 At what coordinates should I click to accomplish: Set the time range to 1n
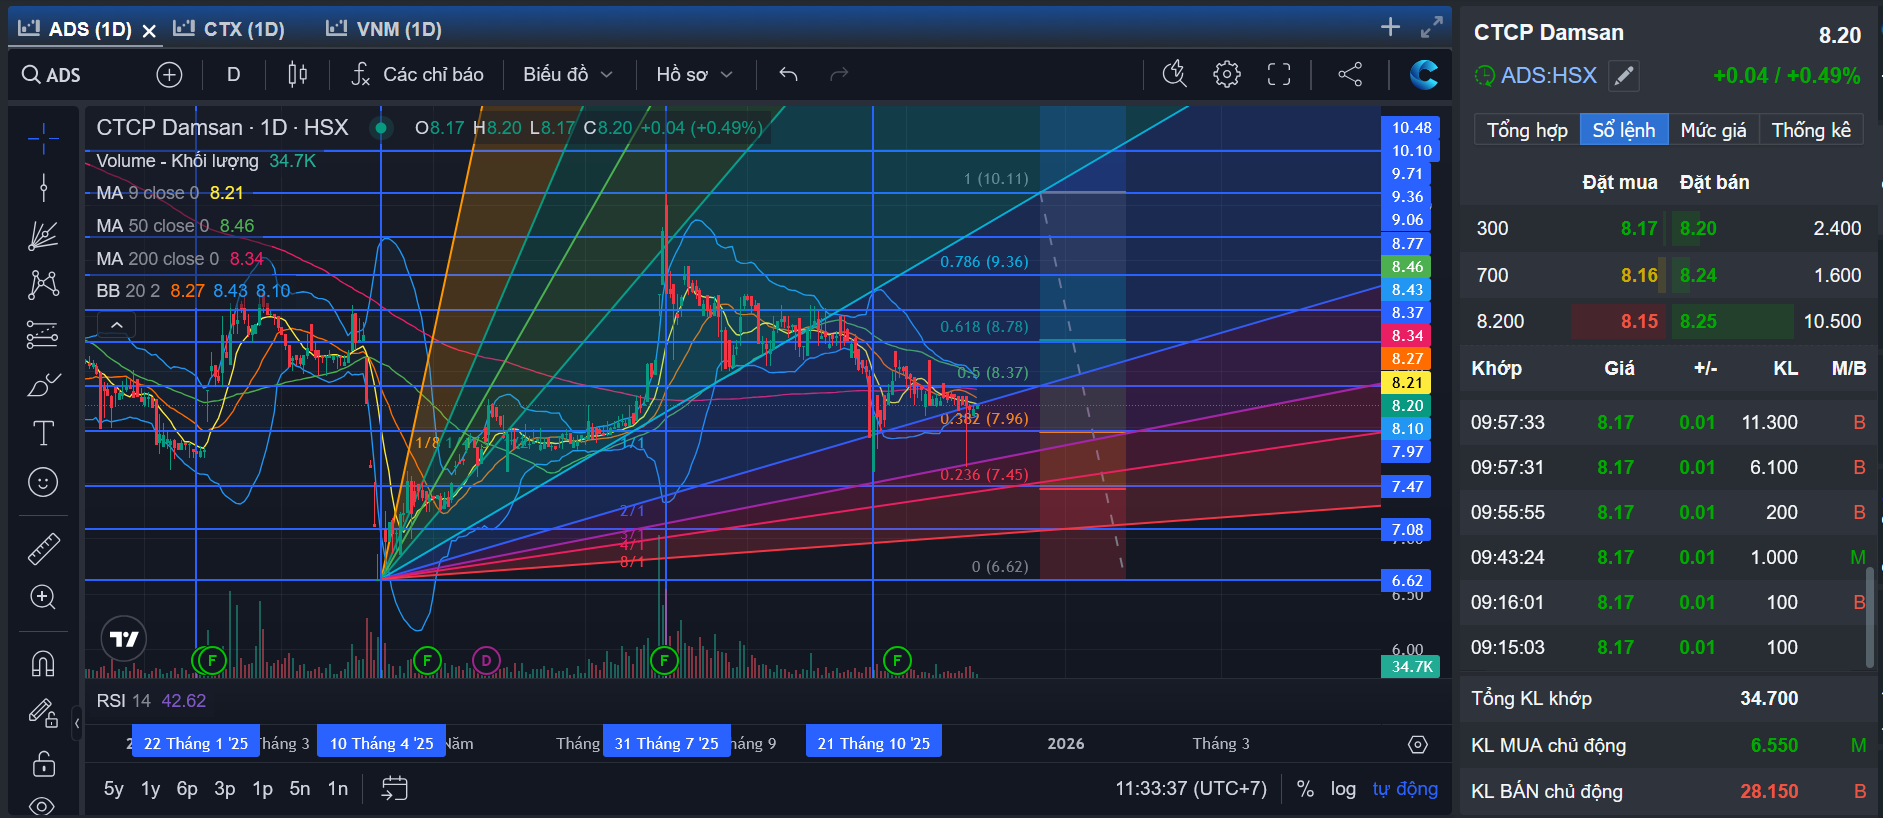[338, 789]
